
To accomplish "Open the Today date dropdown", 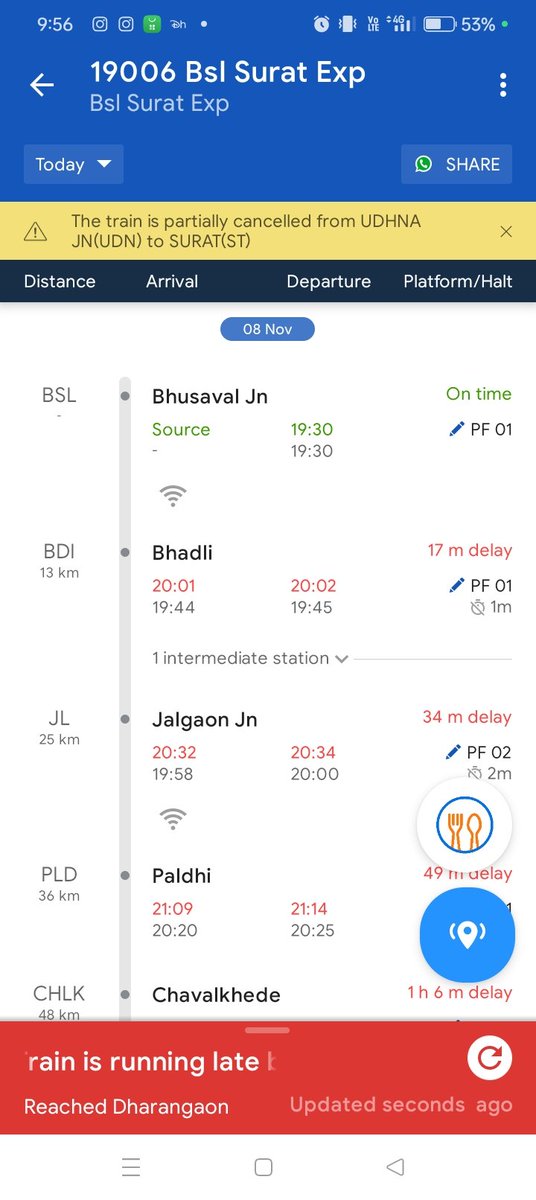I will (74, 164).
